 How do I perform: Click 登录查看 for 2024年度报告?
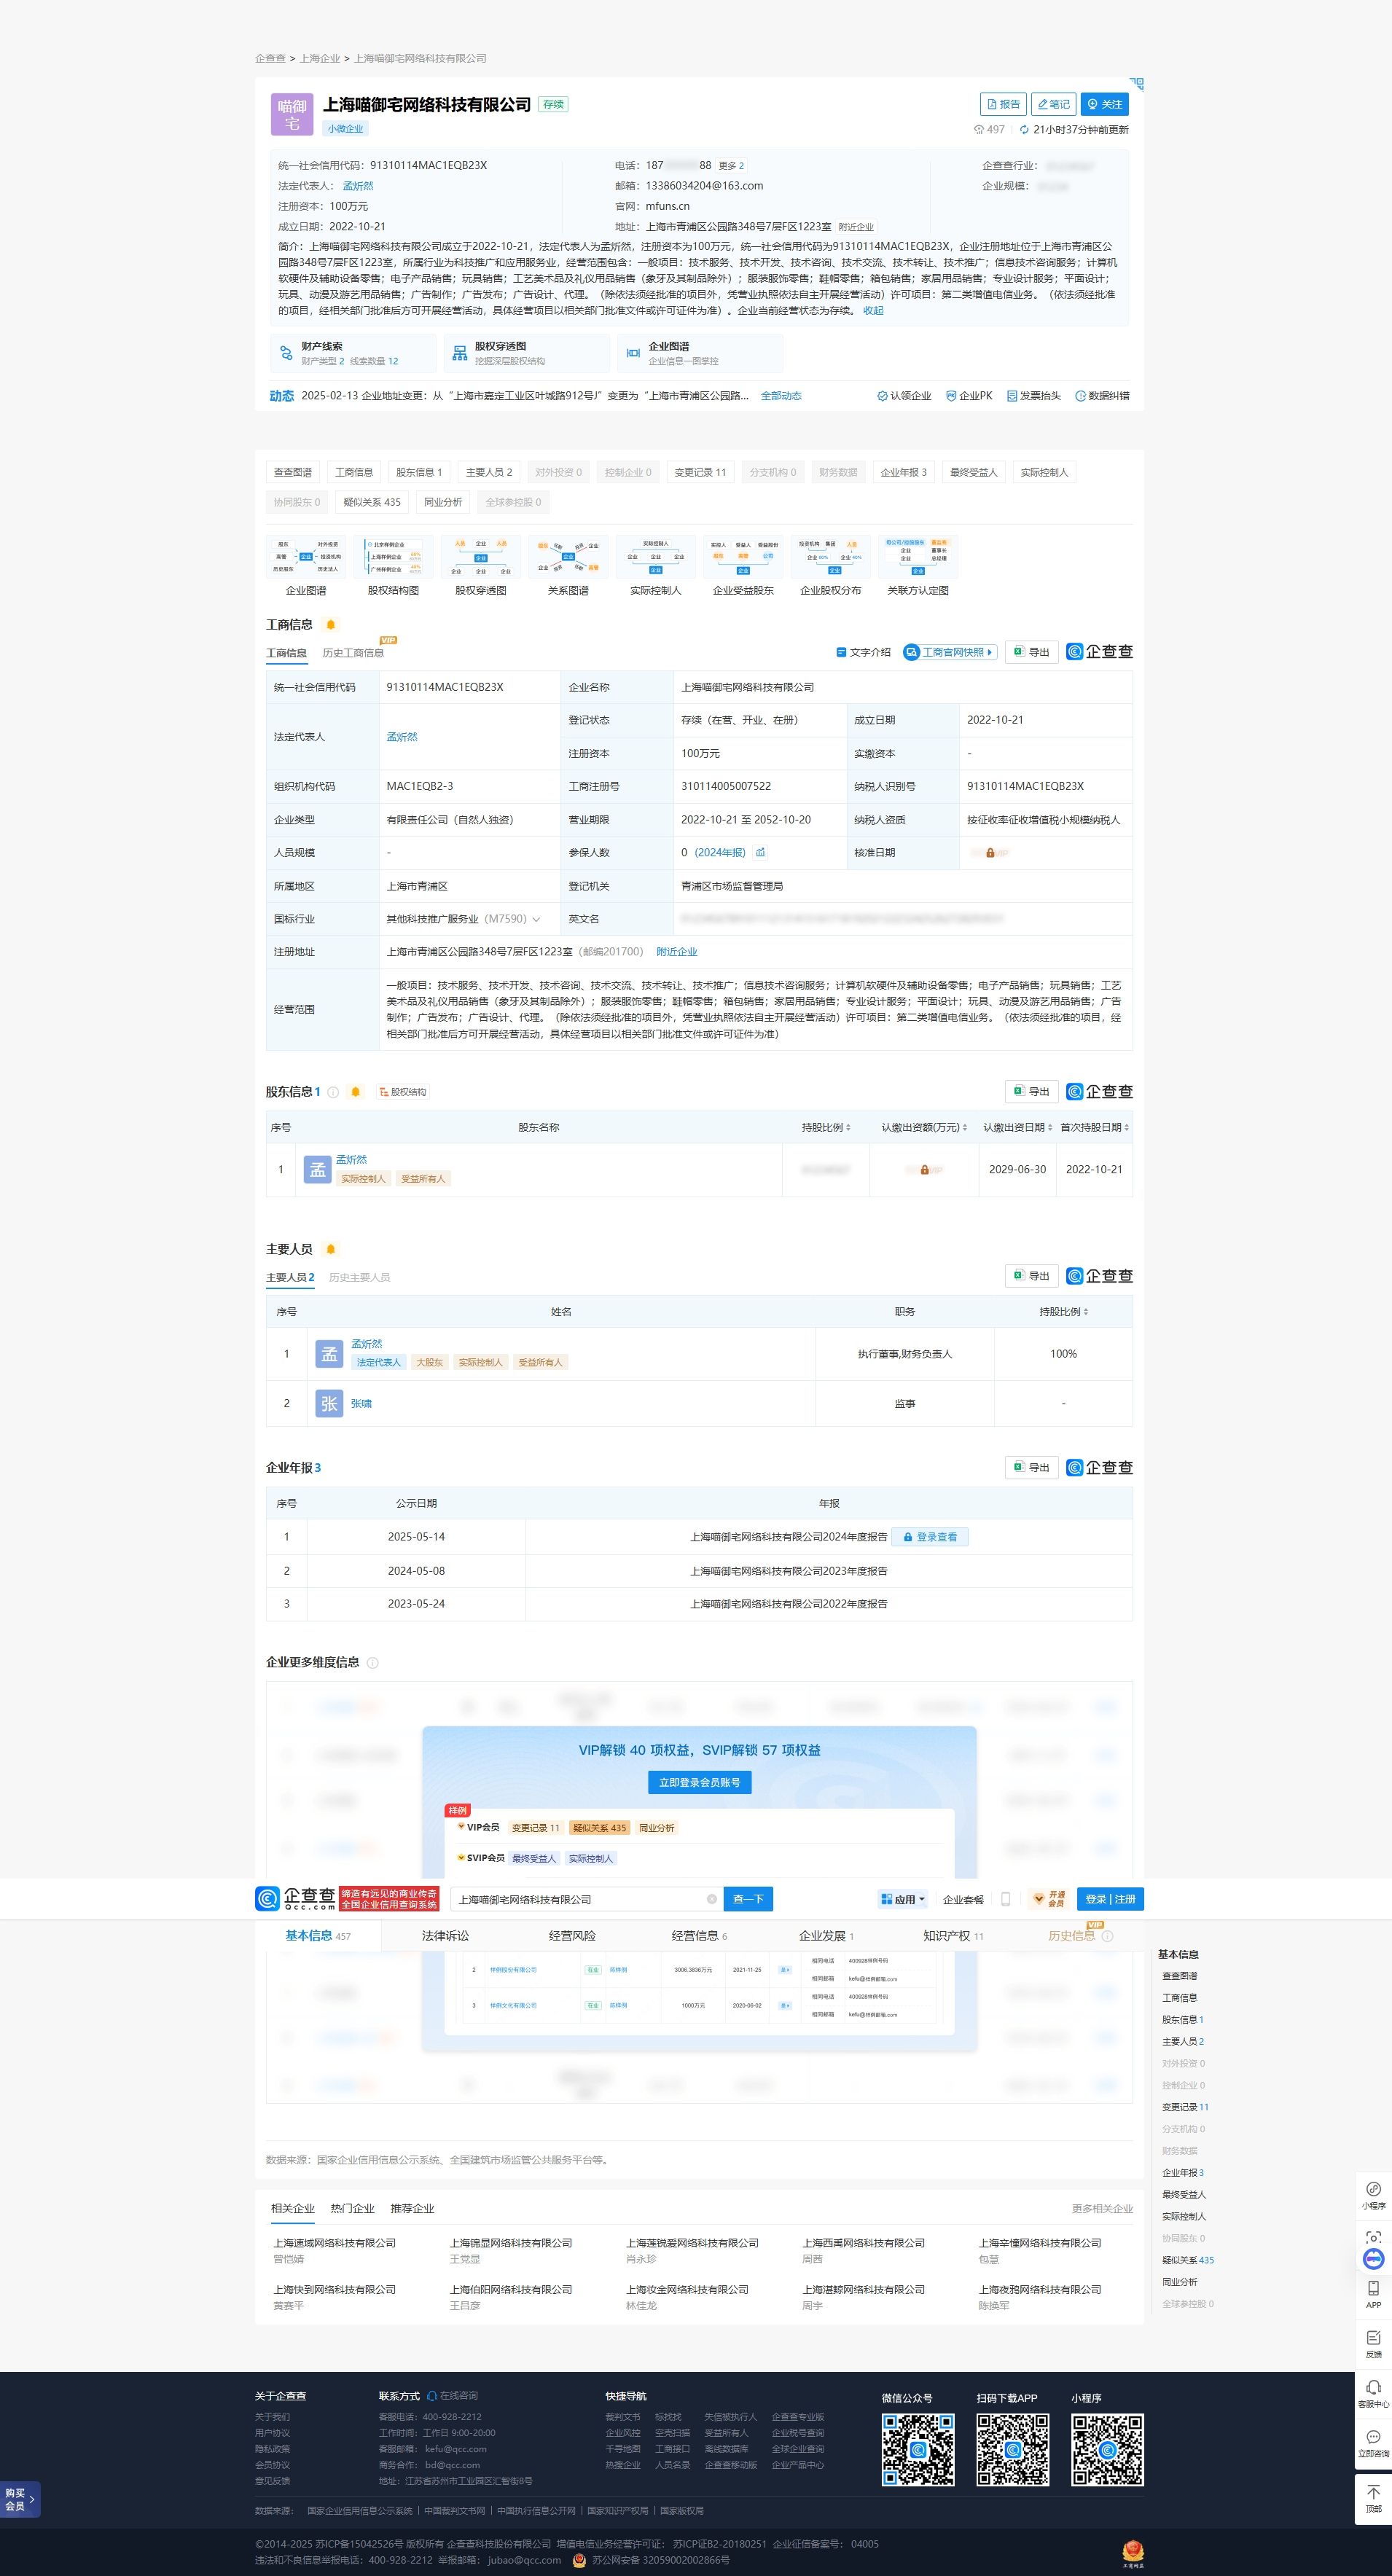pyautogui.click(x=930, y=1537)
